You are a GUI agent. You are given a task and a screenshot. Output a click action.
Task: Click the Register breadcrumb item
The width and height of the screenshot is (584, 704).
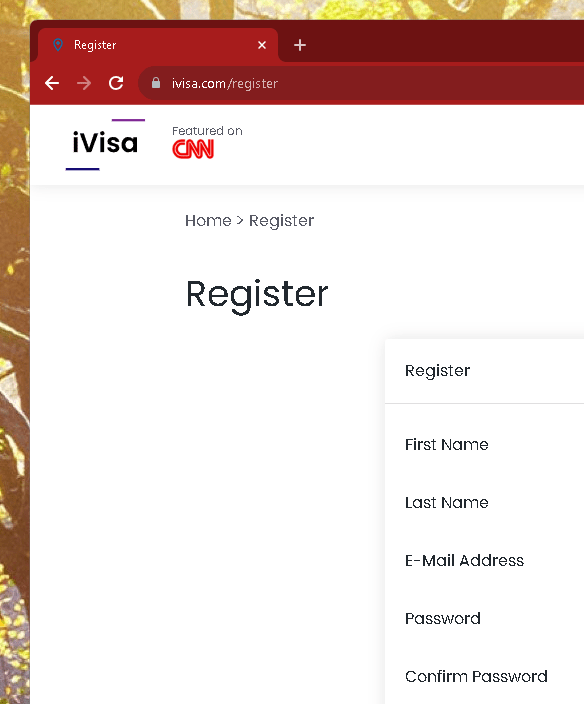coord(281,220)
